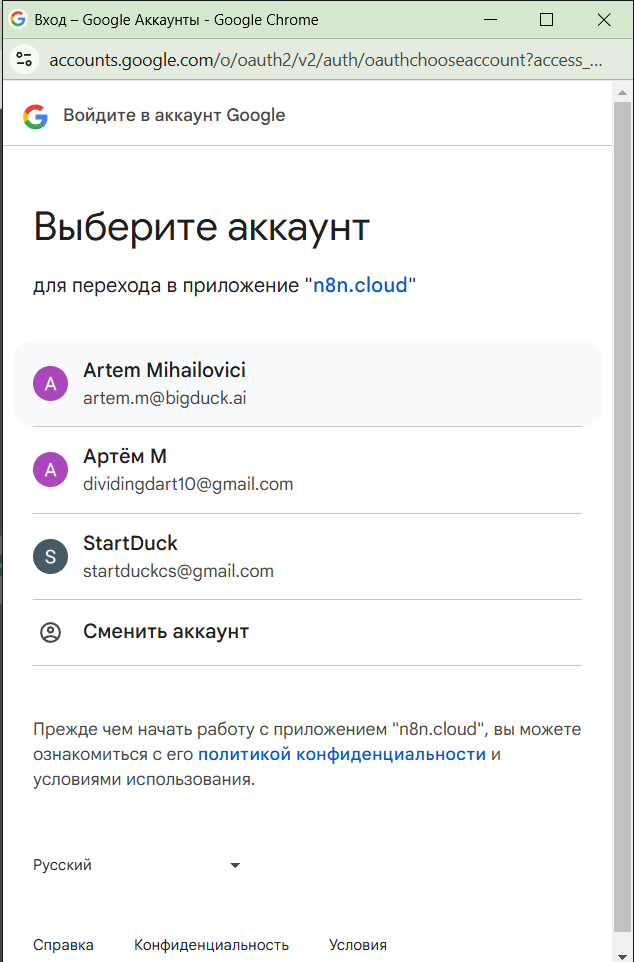The image size is (634, 962).
Task: Click the scrollbar up arrow
Action: (622, 93)
